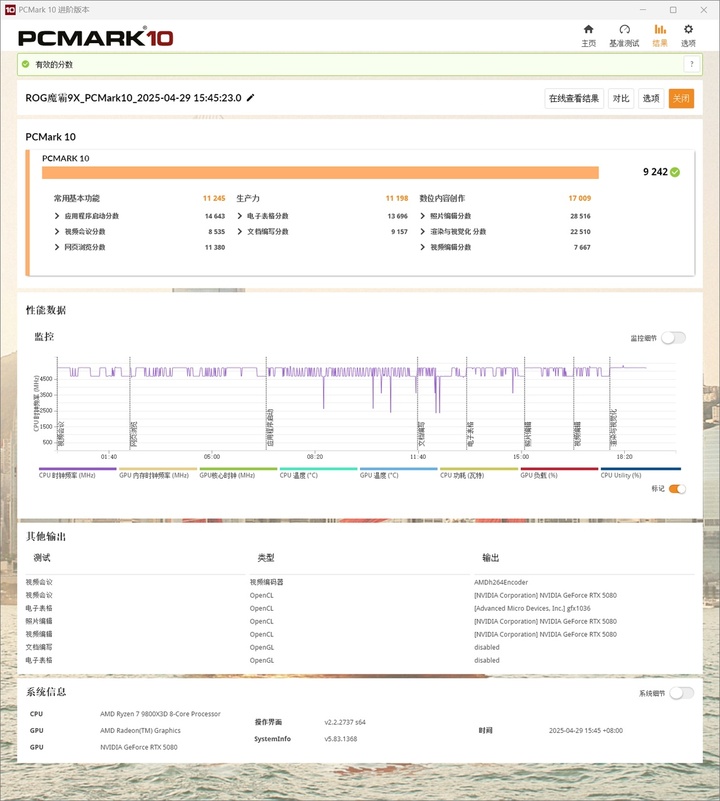This screenshot has height=801, width=720.
Task: Click the time value 2025-04-29 15:45 +08:00
Action: 586,731
